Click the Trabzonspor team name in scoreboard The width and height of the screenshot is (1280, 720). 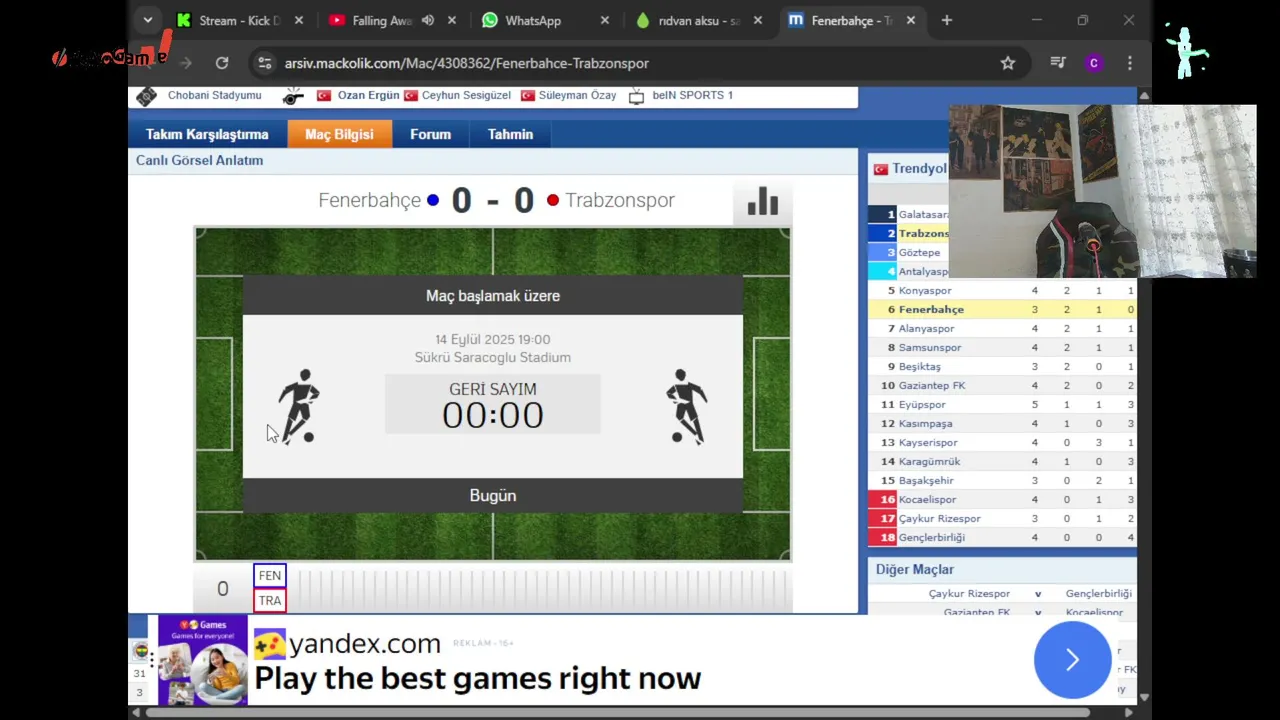620,200
